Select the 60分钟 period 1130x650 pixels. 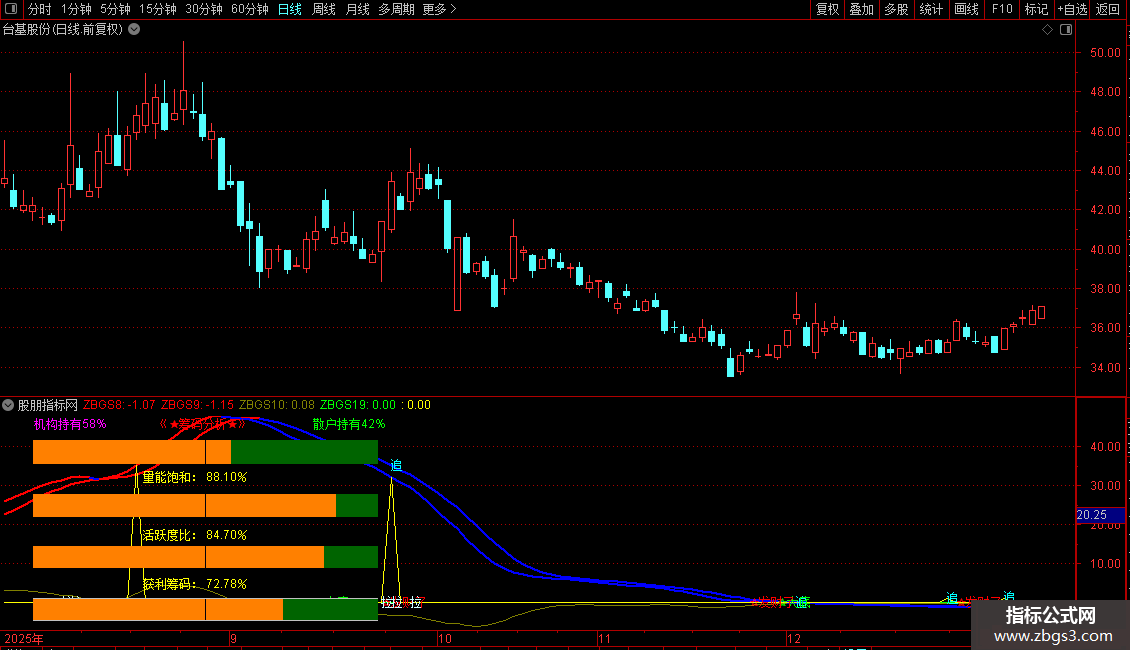[x=250, y=9]
